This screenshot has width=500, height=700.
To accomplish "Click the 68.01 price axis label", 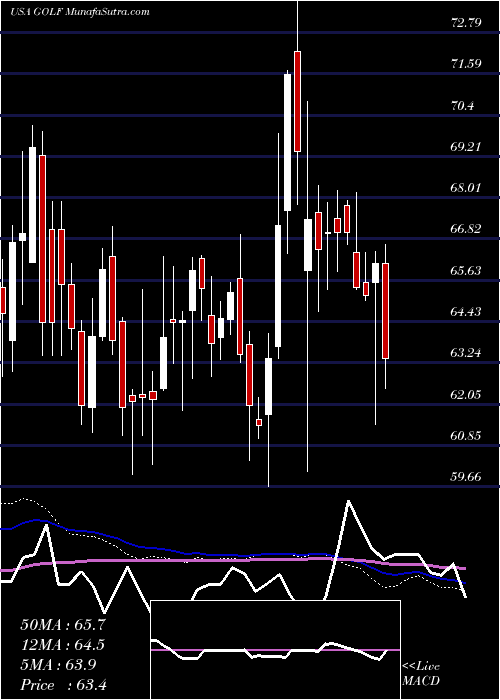I will (x=466, y=188).
